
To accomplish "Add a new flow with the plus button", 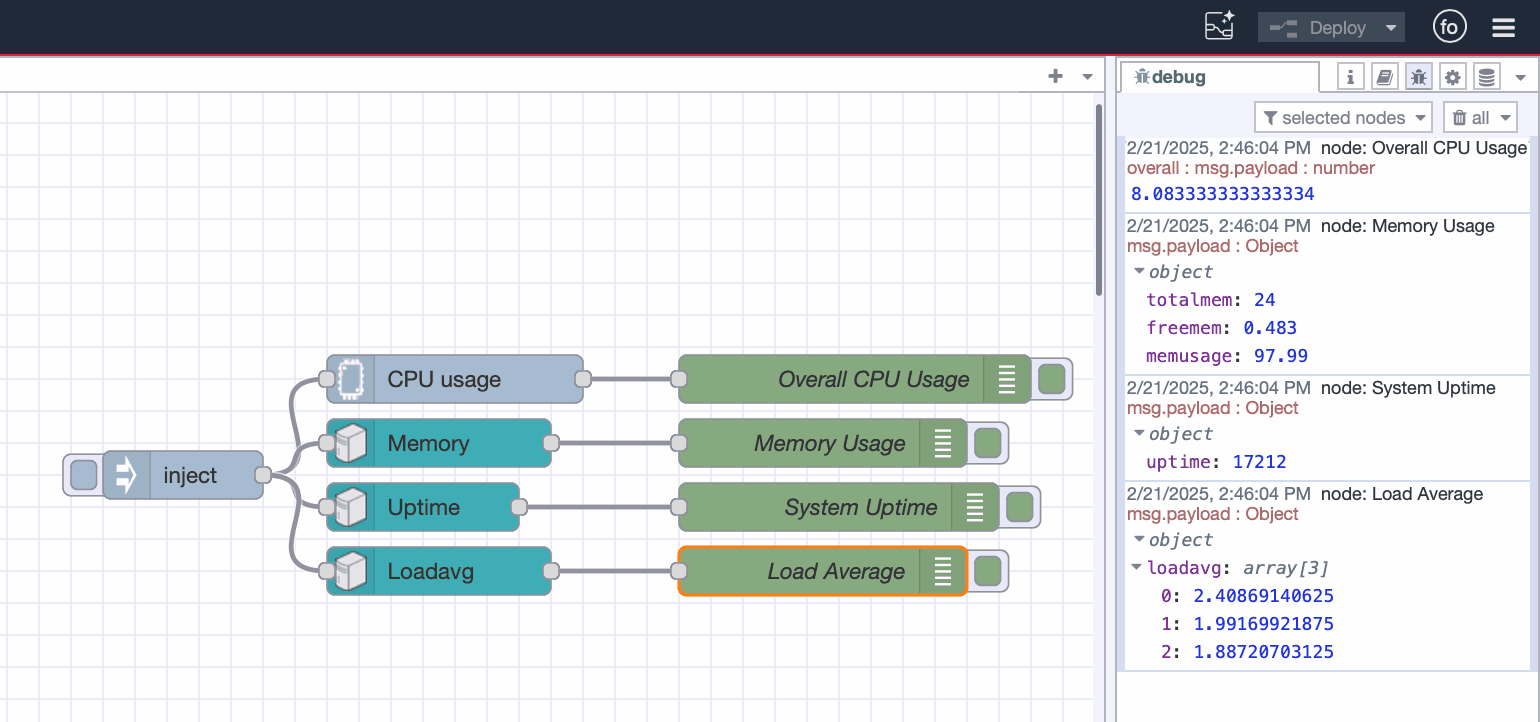I will (1055, 76).
